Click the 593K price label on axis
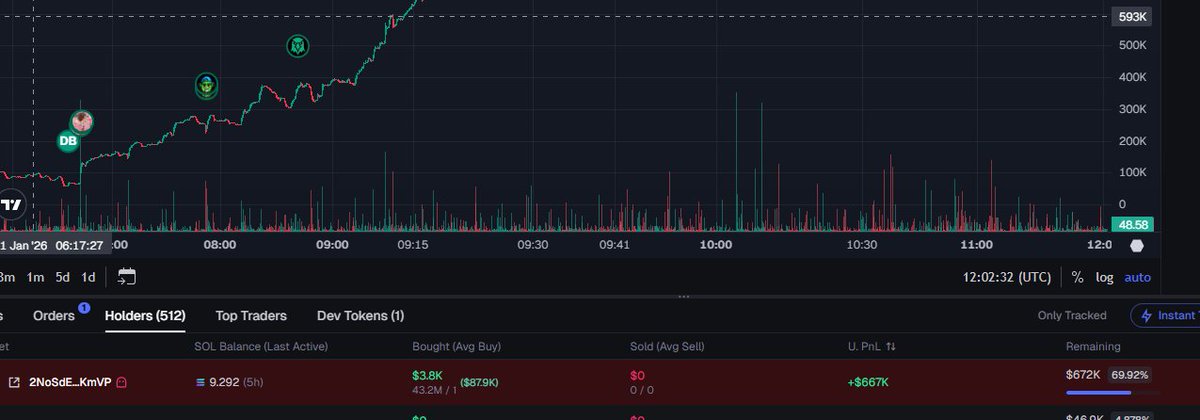The image size is (1200, 420). (x=1133, y=17)
